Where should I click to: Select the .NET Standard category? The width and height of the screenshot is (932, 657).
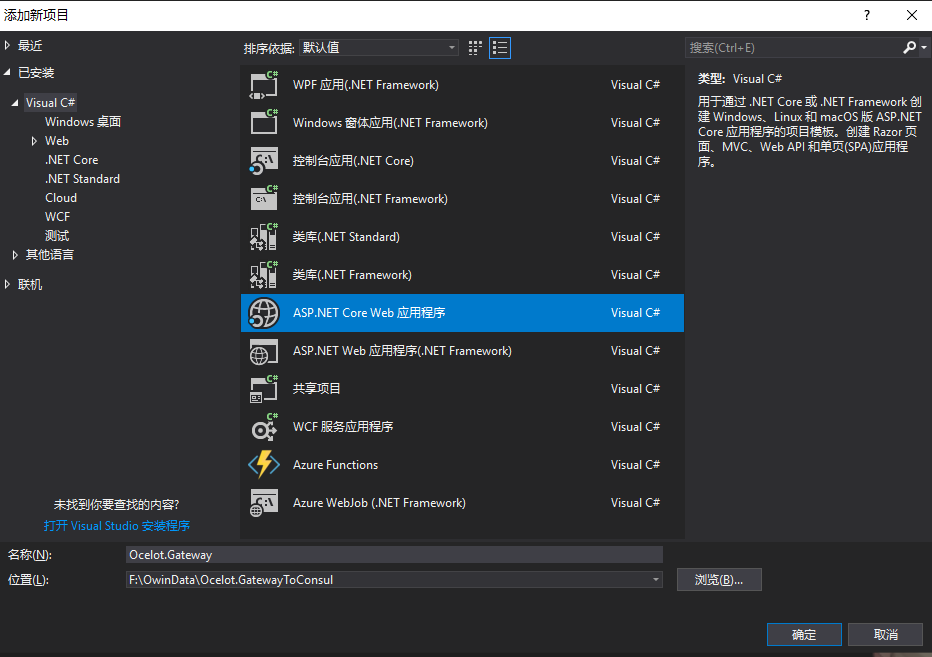tap(83, 179)
